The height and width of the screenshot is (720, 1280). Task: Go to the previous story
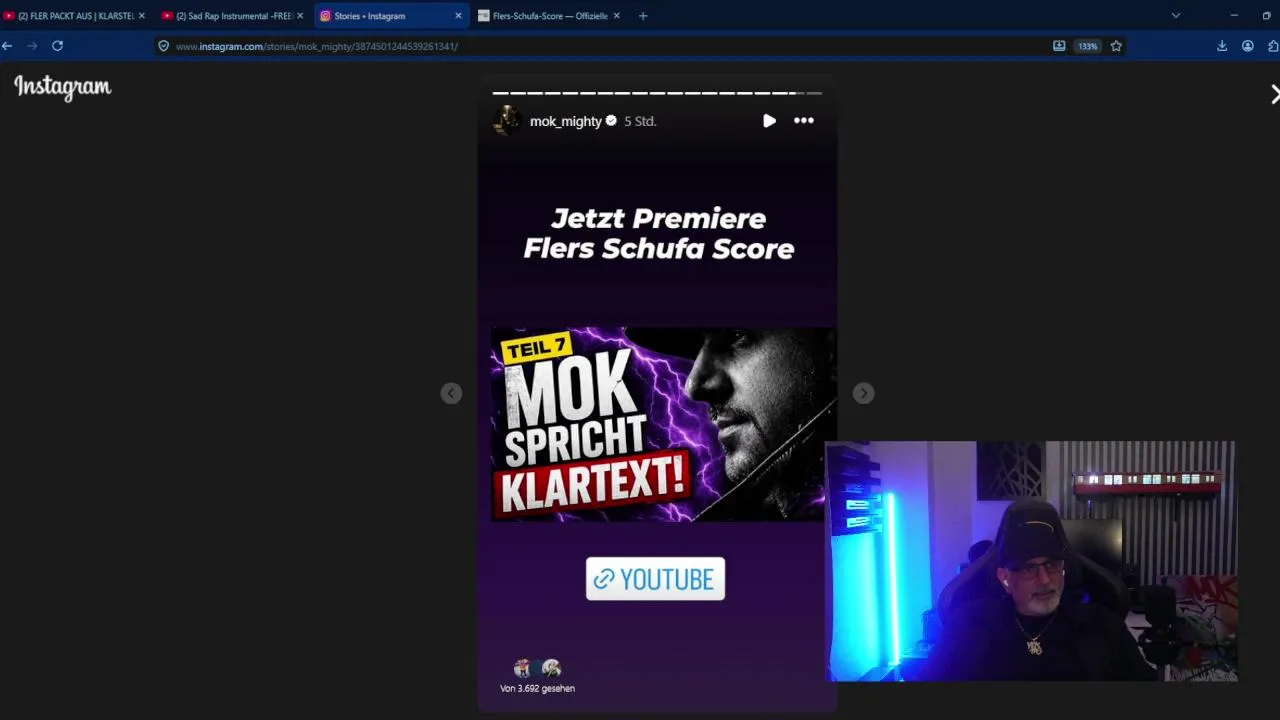pos(451,393)
